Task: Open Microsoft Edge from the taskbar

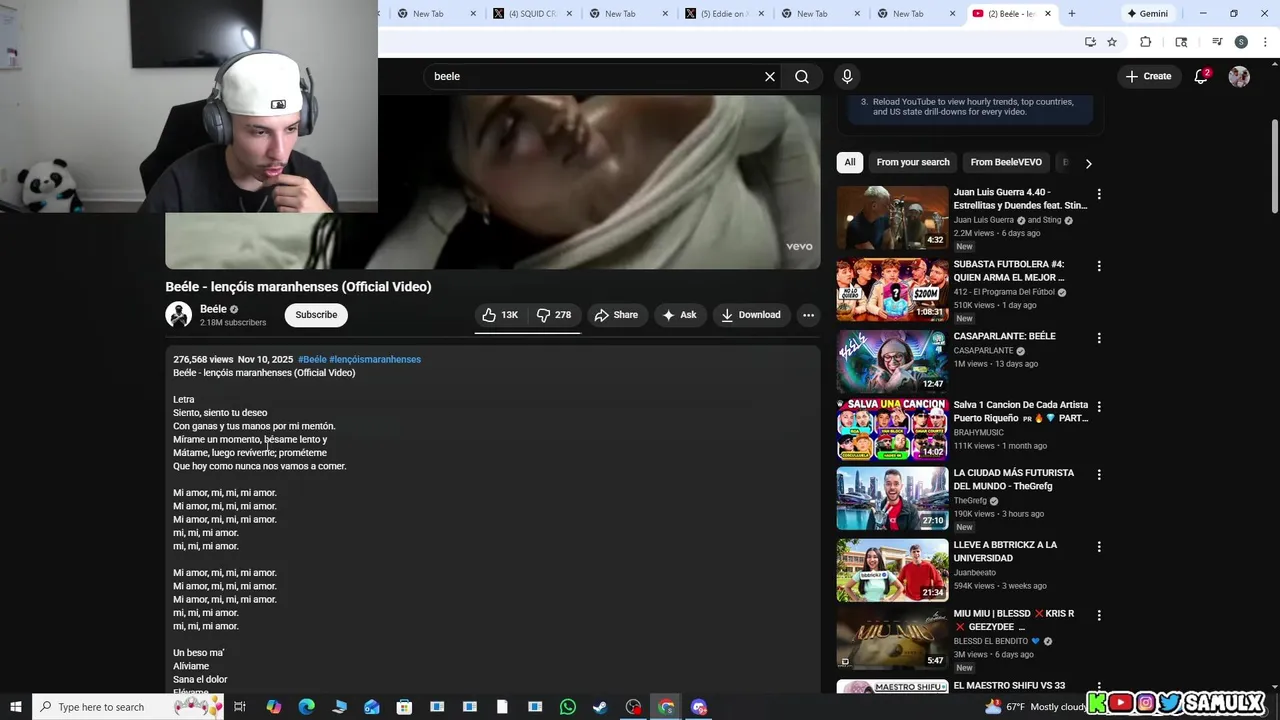Action: pyautogui.click(x=306, y=707)
